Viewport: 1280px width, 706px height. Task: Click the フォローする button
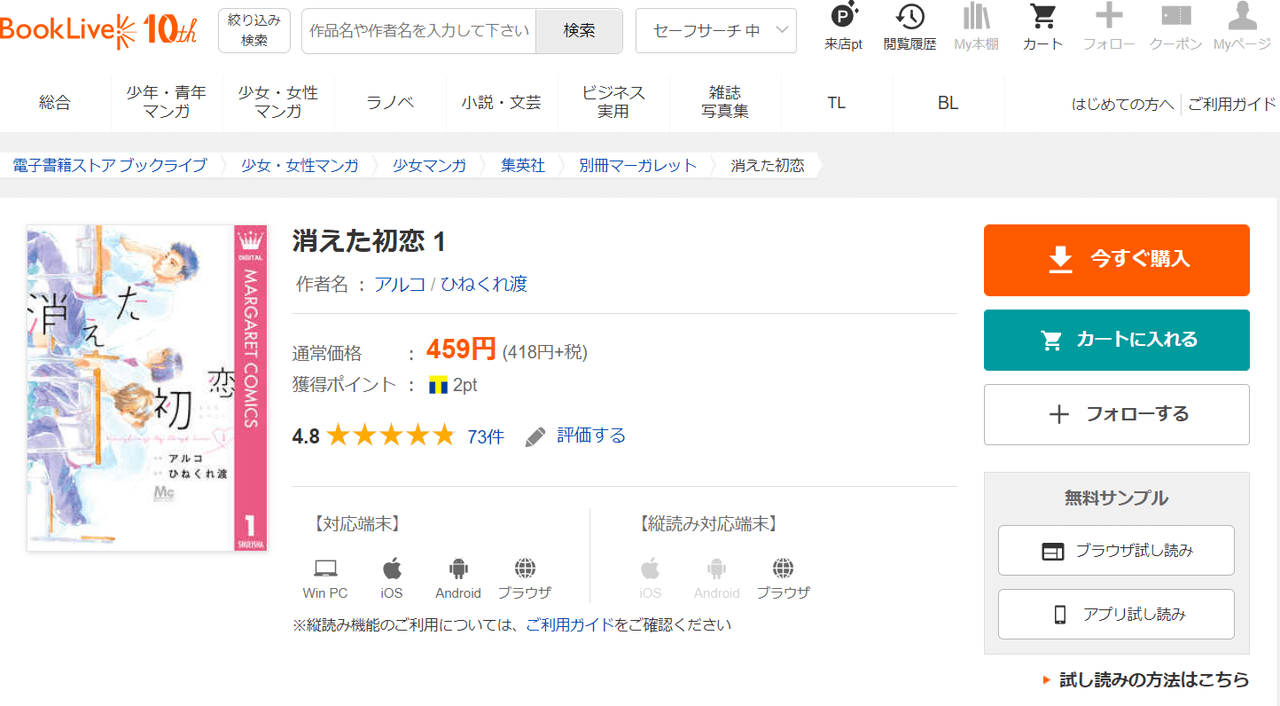pos(1116,414)
